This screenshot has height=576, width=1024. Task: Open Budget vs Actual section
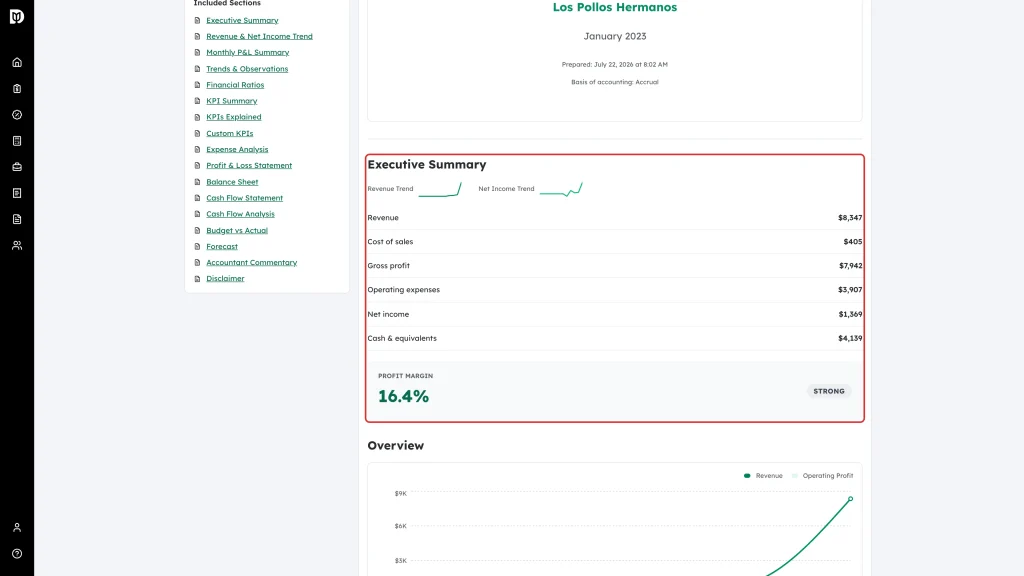(237, 231)
